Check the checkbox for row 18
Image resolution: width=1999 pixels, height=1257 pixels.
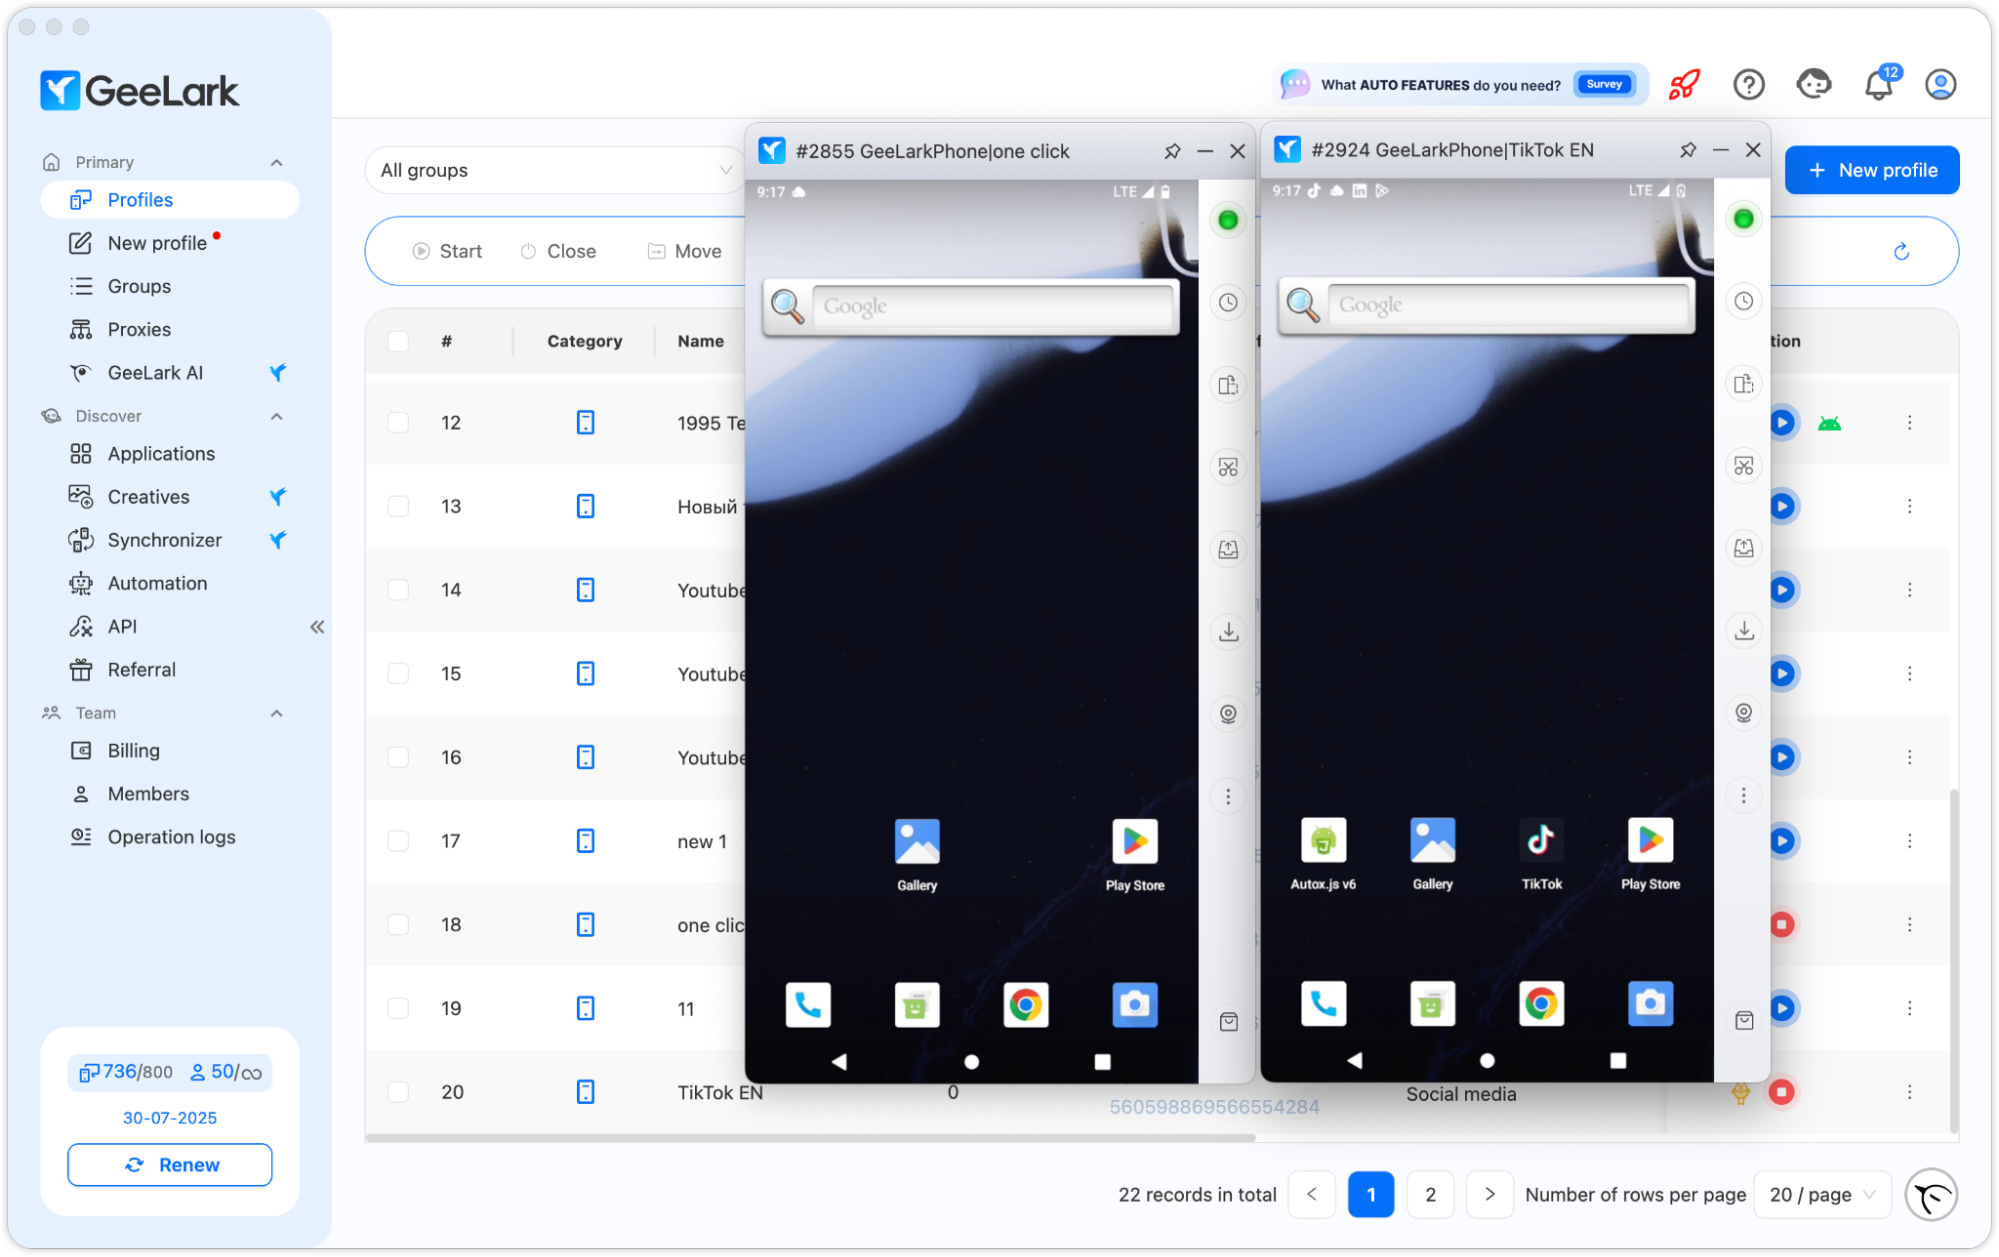coord(398,925)
